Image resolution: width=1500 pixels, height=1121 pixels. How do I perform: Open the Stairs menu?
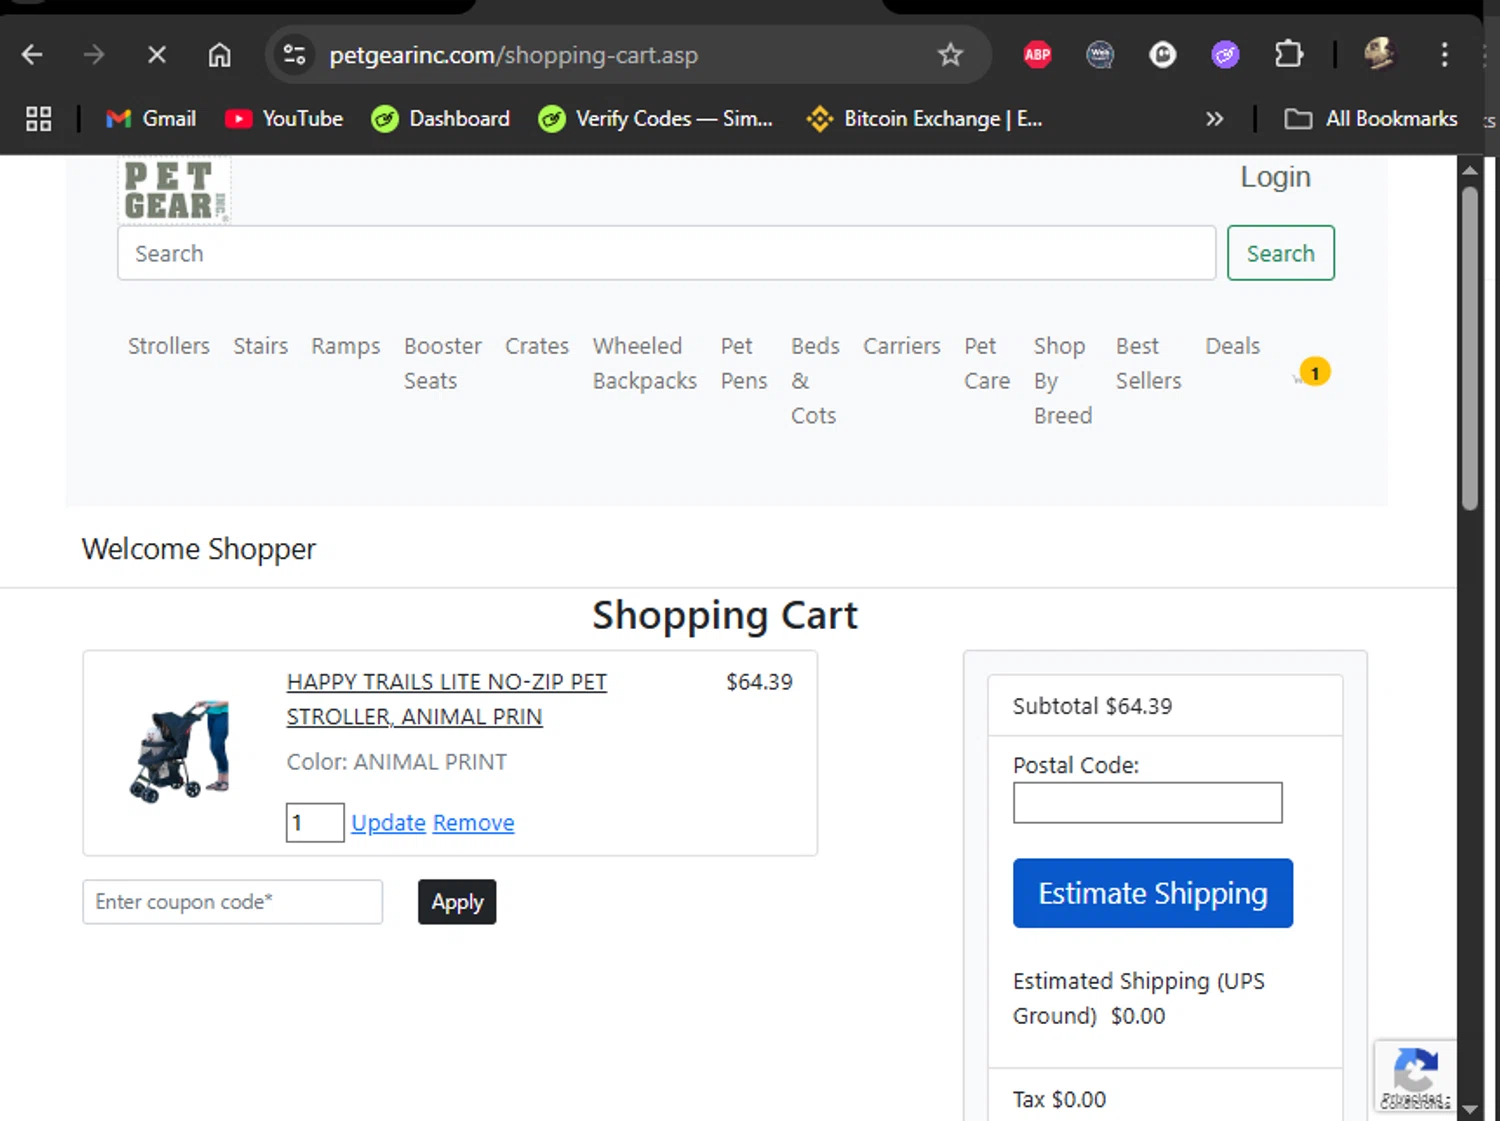261,346
